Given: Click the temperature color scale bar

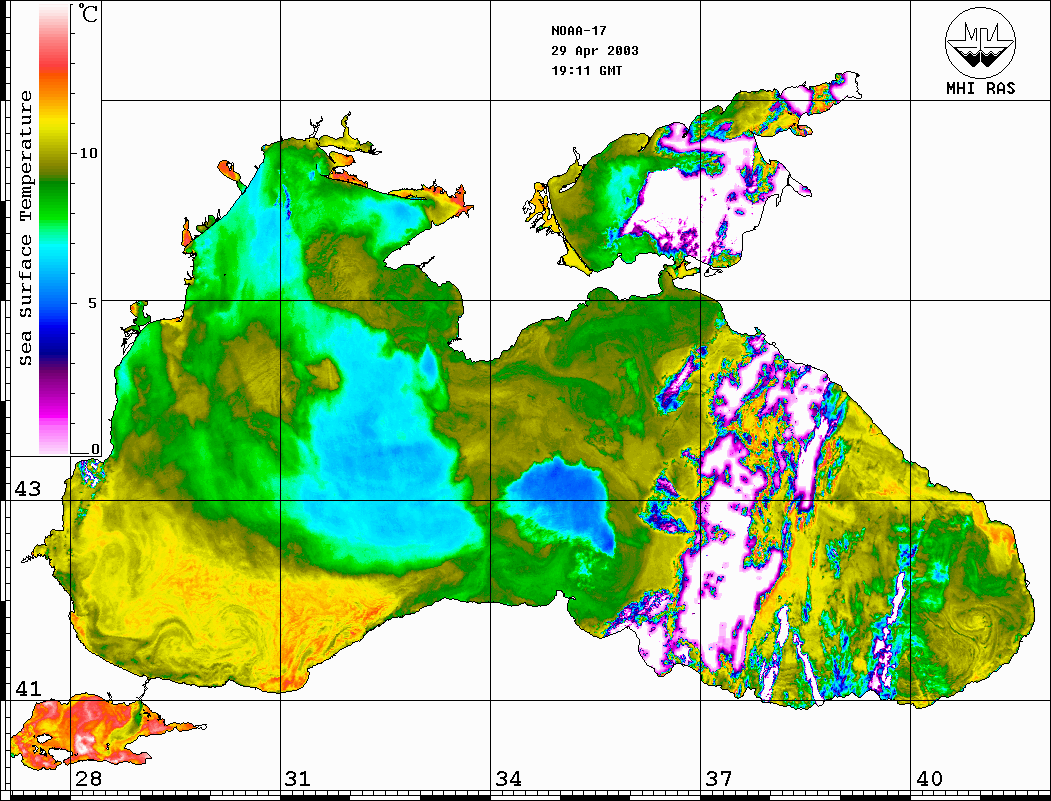Looking at the screenshot, I should point(54,229).
